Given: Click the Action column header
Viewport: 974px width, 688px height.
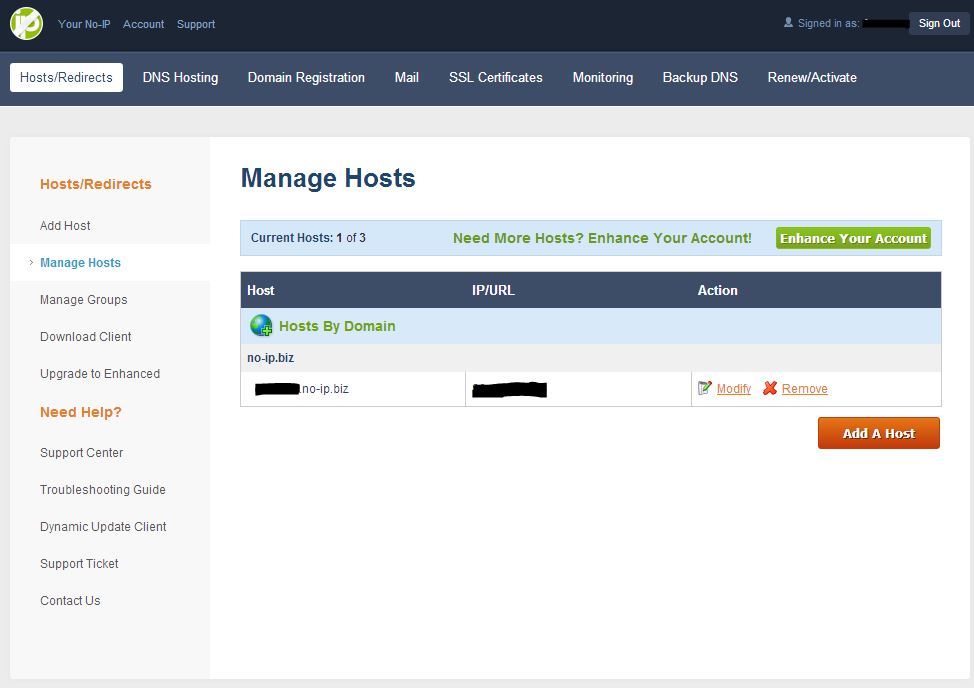Looking at the screenshot, I should tap(717, 290).
